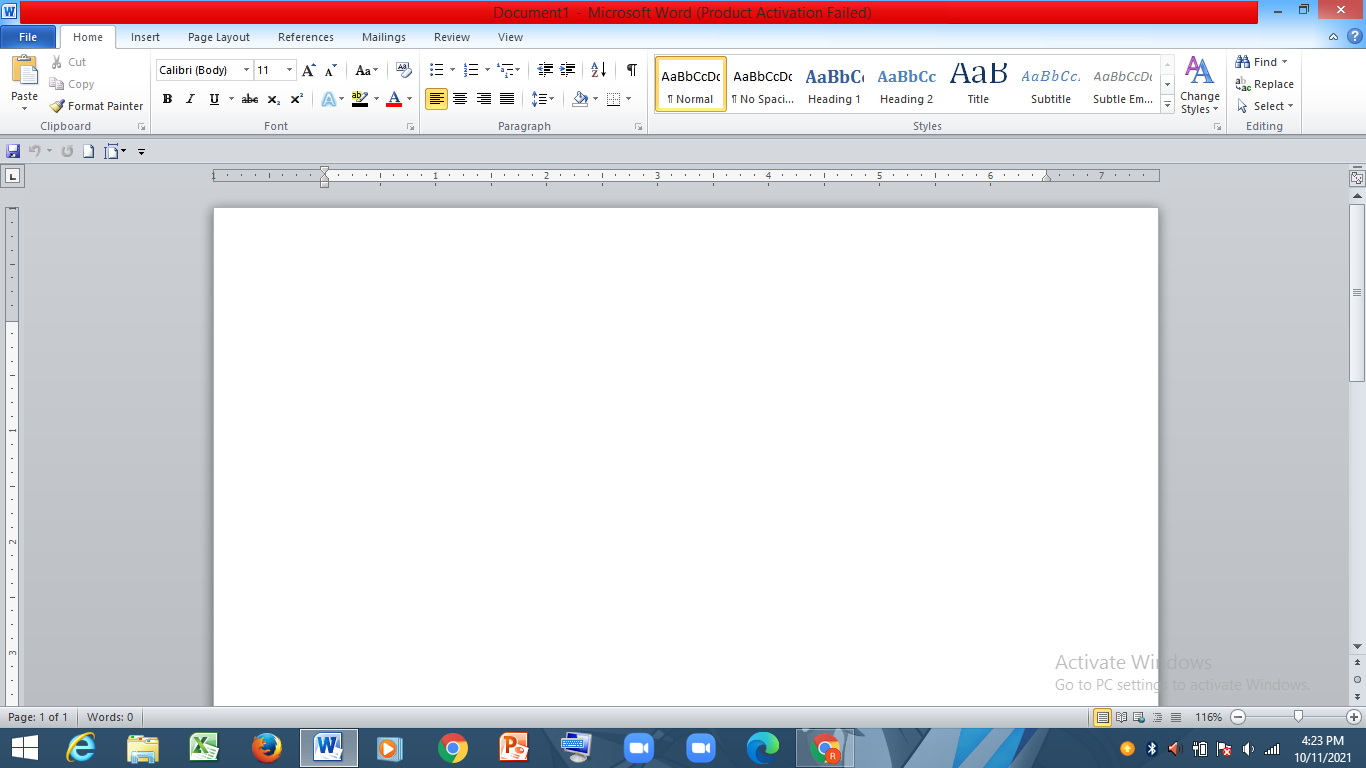Toggle Show/Hide paragraph marks

pos(631,70)
